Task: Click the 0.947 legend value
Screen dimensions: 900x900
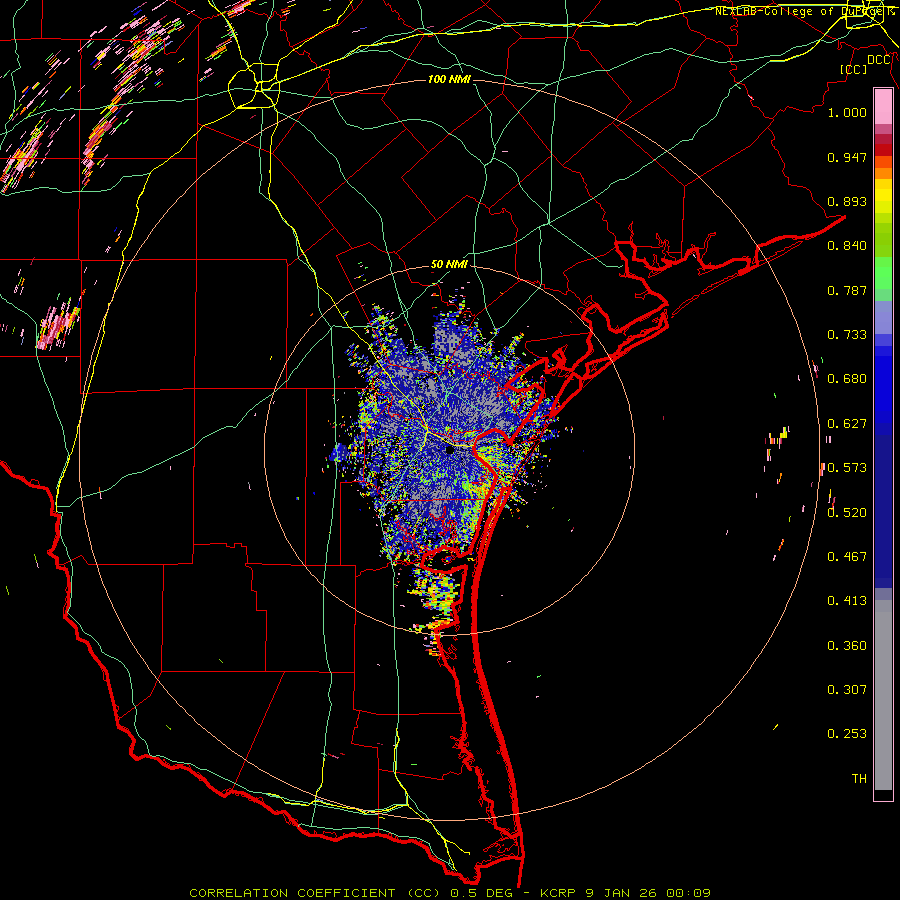Action: [847, 157]
